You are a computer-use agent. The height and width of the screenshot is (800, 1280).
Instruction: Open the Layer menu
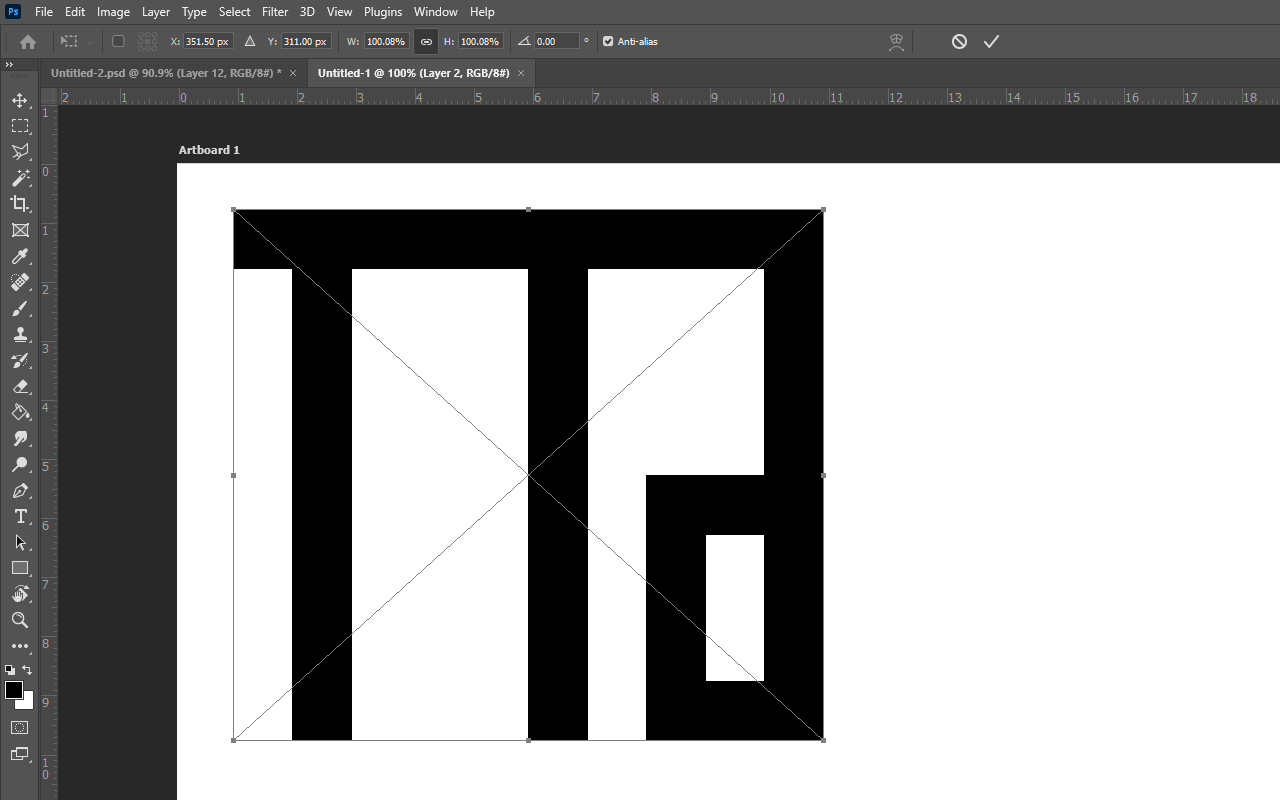point(156,12)
